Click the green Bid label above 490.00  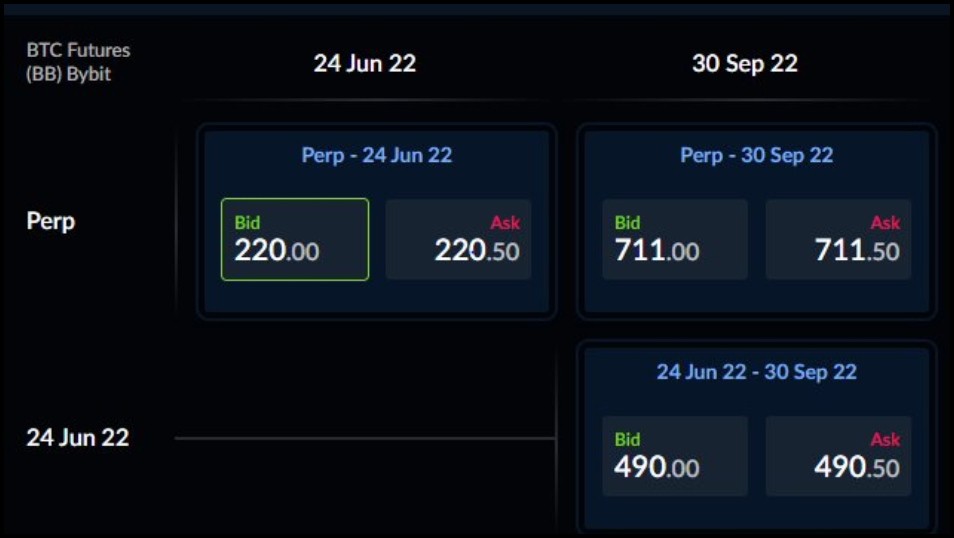627,440
